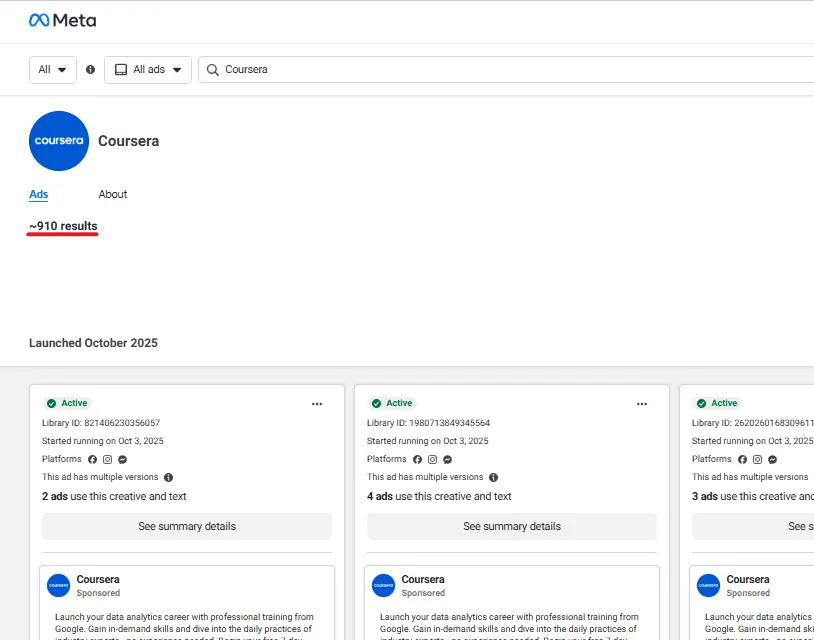See summary details for first ad

[x=187, y=526]
